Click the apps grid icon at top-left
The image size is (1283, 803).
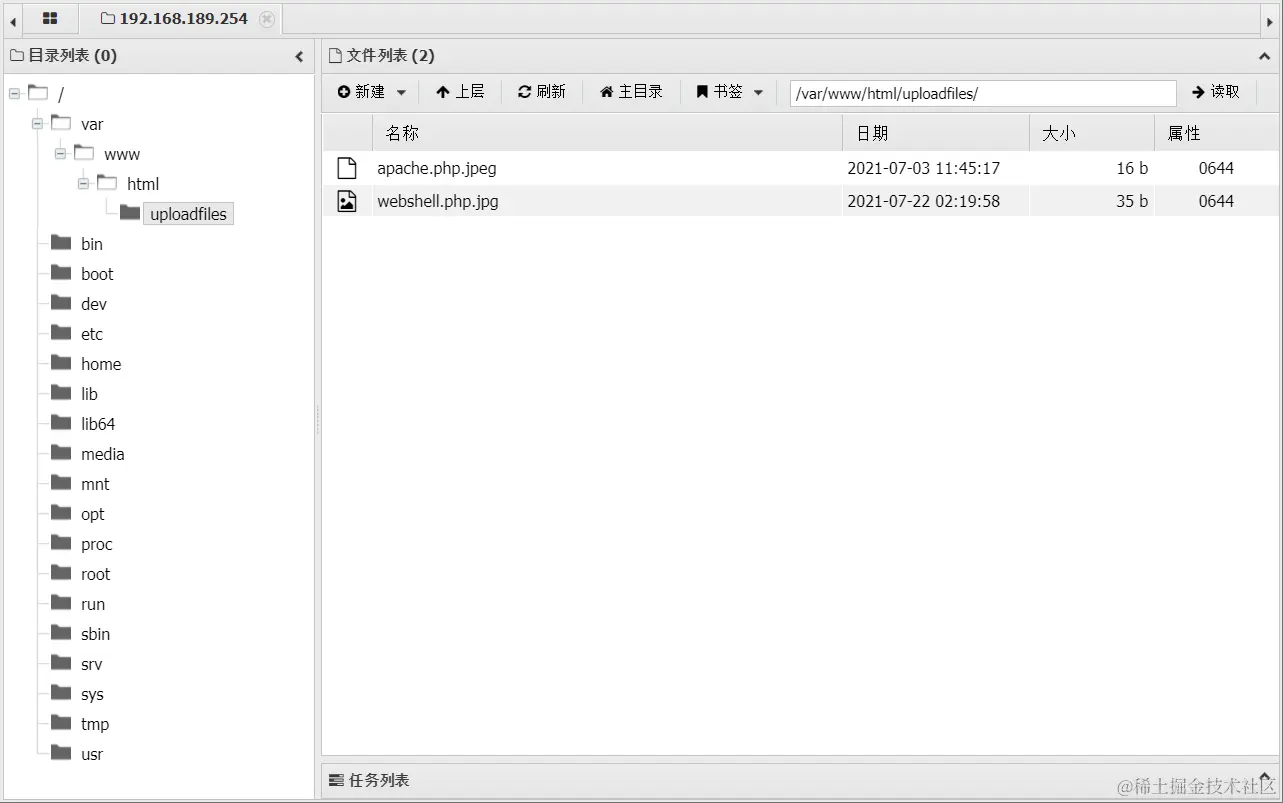pyautogui.click(x=49, y=18)
